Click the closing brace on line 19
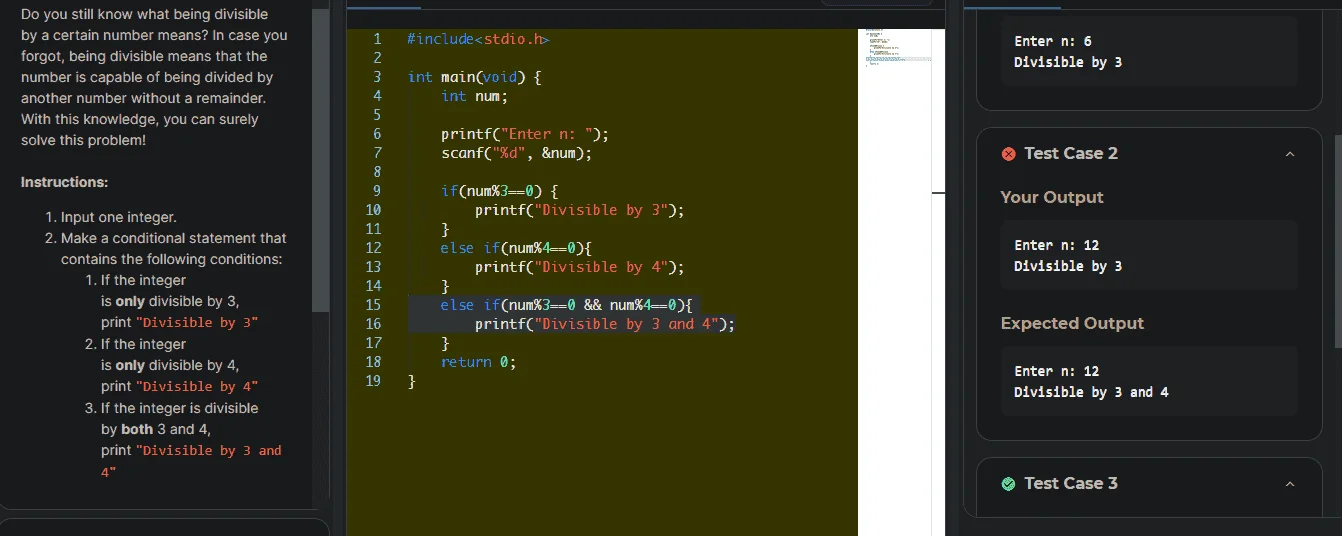The height and width of the screenshot is (536, 1342). click(411, 381)
